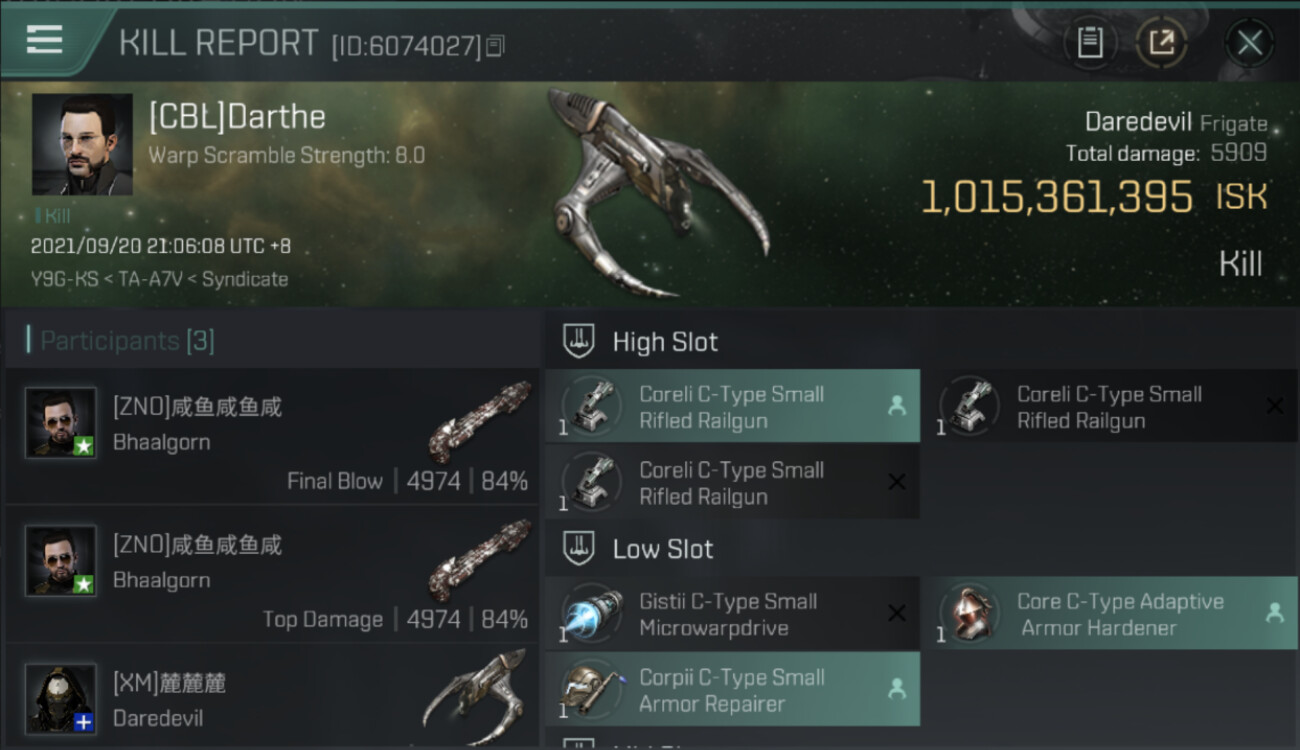Open the XM Daredevil participant entry
The height and width of the screenshot is (750, 1300).
coord(272,698)
